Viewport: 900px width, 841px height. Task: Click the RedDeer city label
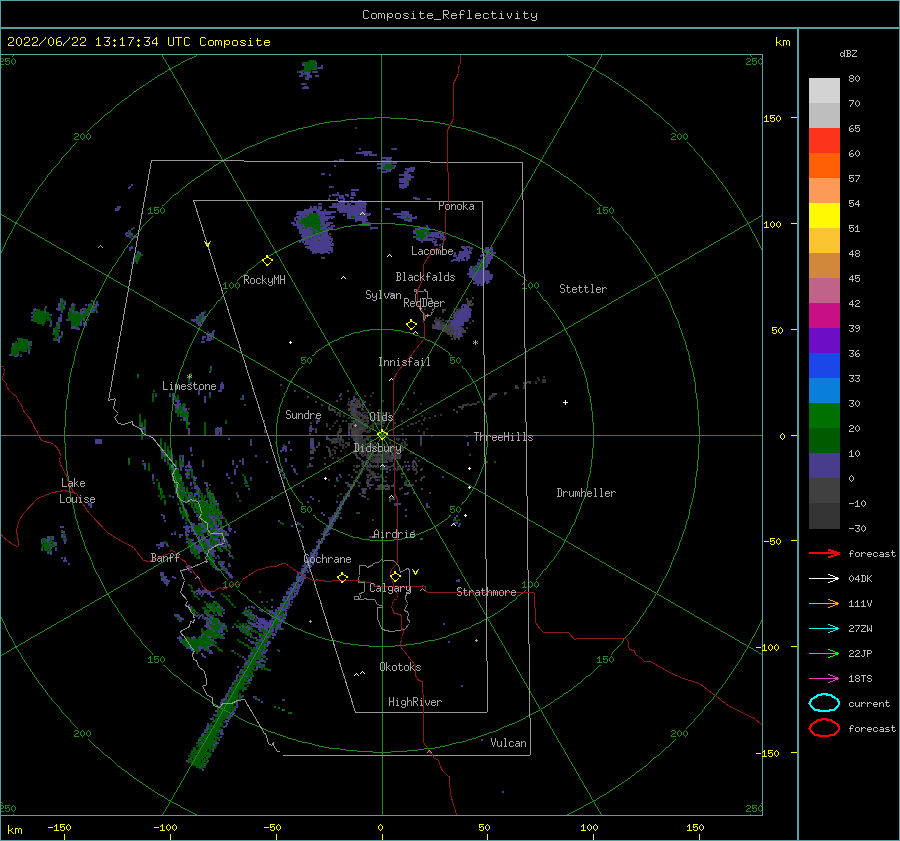(x=424, y=303)
